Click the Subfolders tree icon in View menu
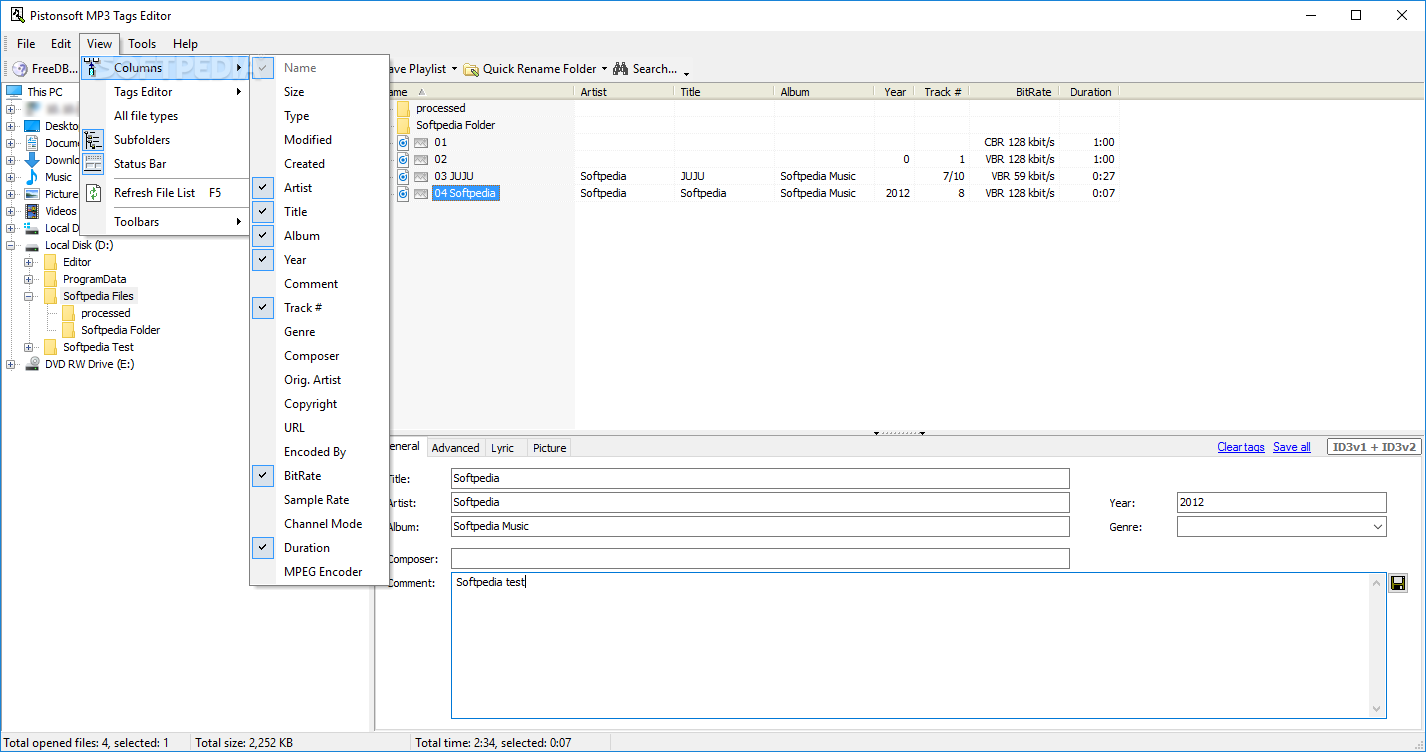 (x=93, y=140)
